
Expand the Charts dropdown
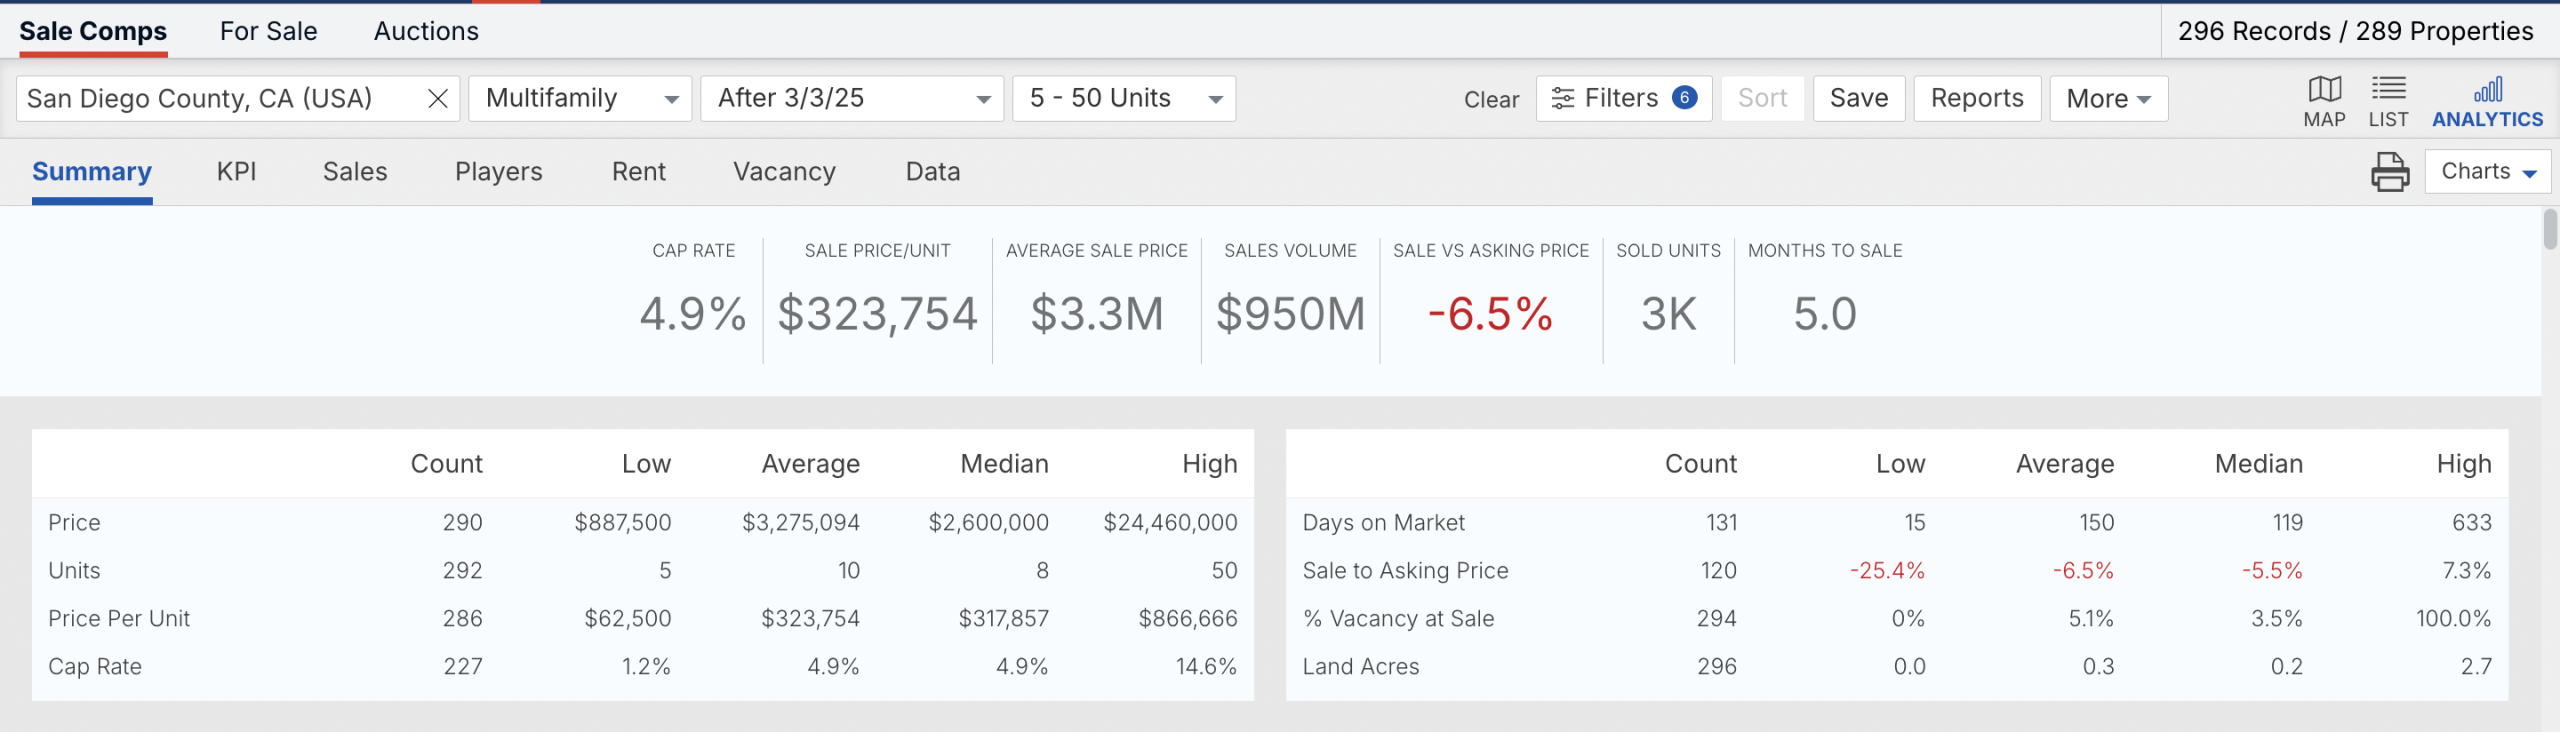(x=2487, y=172)
